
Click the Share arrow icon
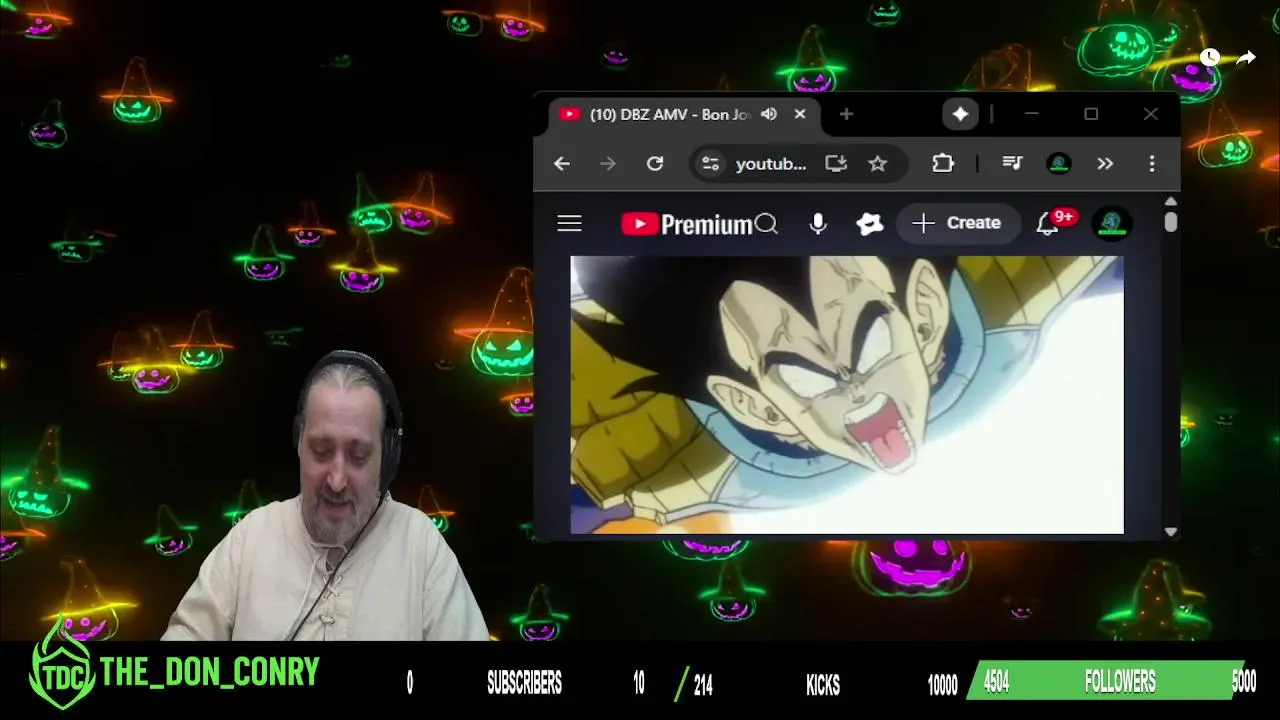tap(1246, 58)
